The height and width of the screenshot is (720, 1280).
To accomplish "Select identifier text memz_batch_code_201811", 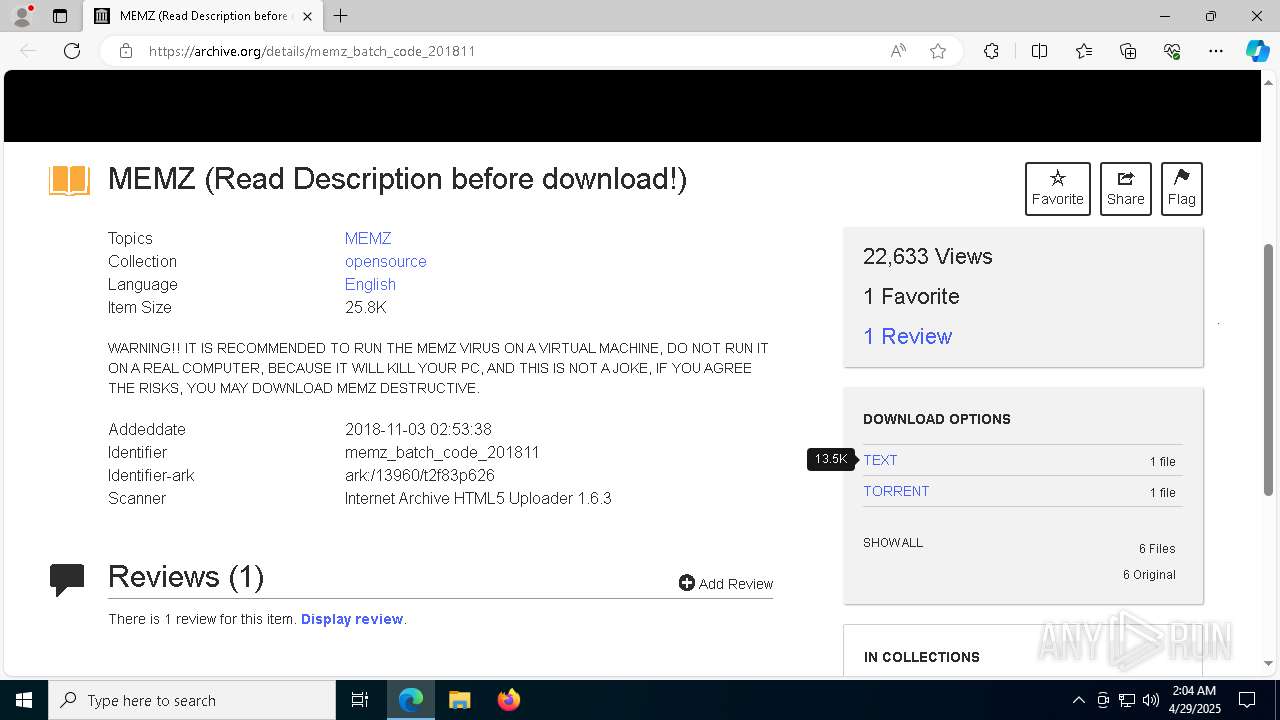I will point(442,452).
